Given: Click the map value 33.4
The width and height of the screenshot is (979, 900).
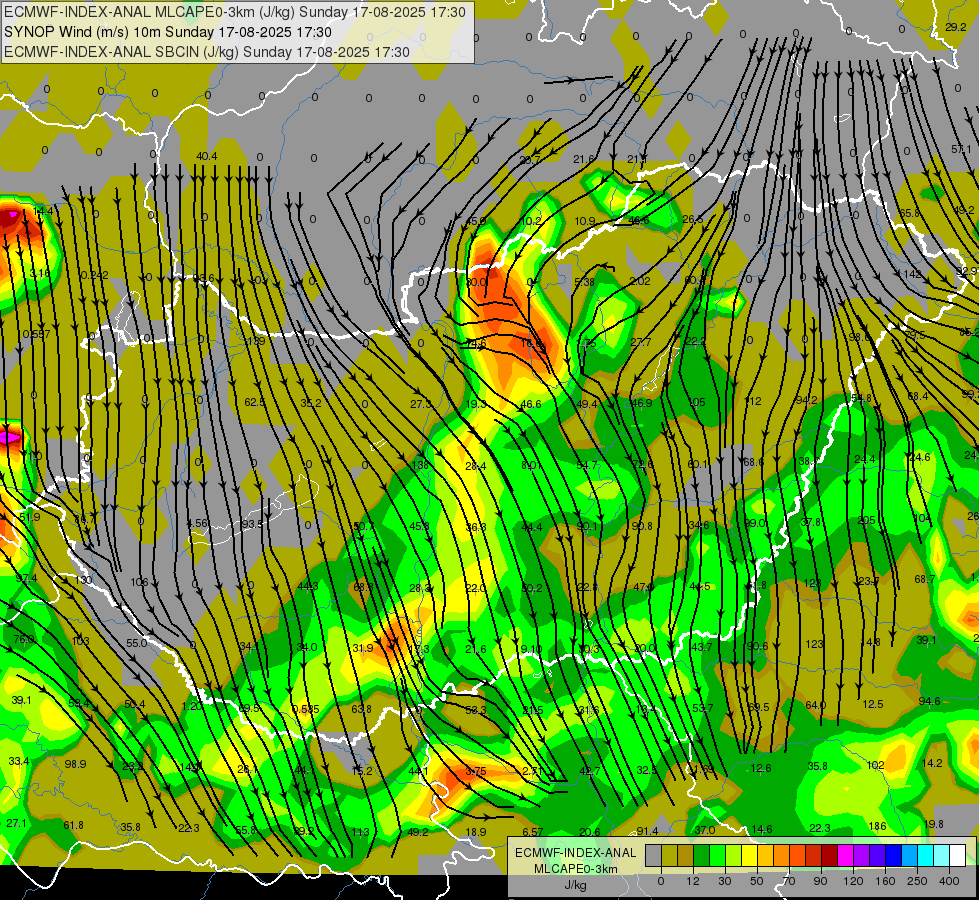Looking at the screenshot, I should tap(19, 761).
